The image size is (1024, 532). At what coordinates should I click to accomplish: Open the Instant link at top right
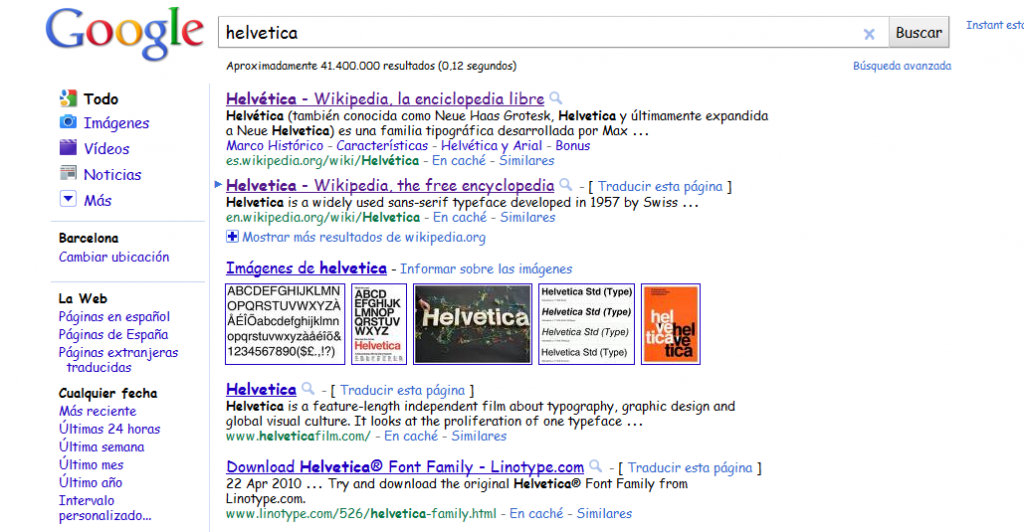pyautogui.click(x=995, y=25)
